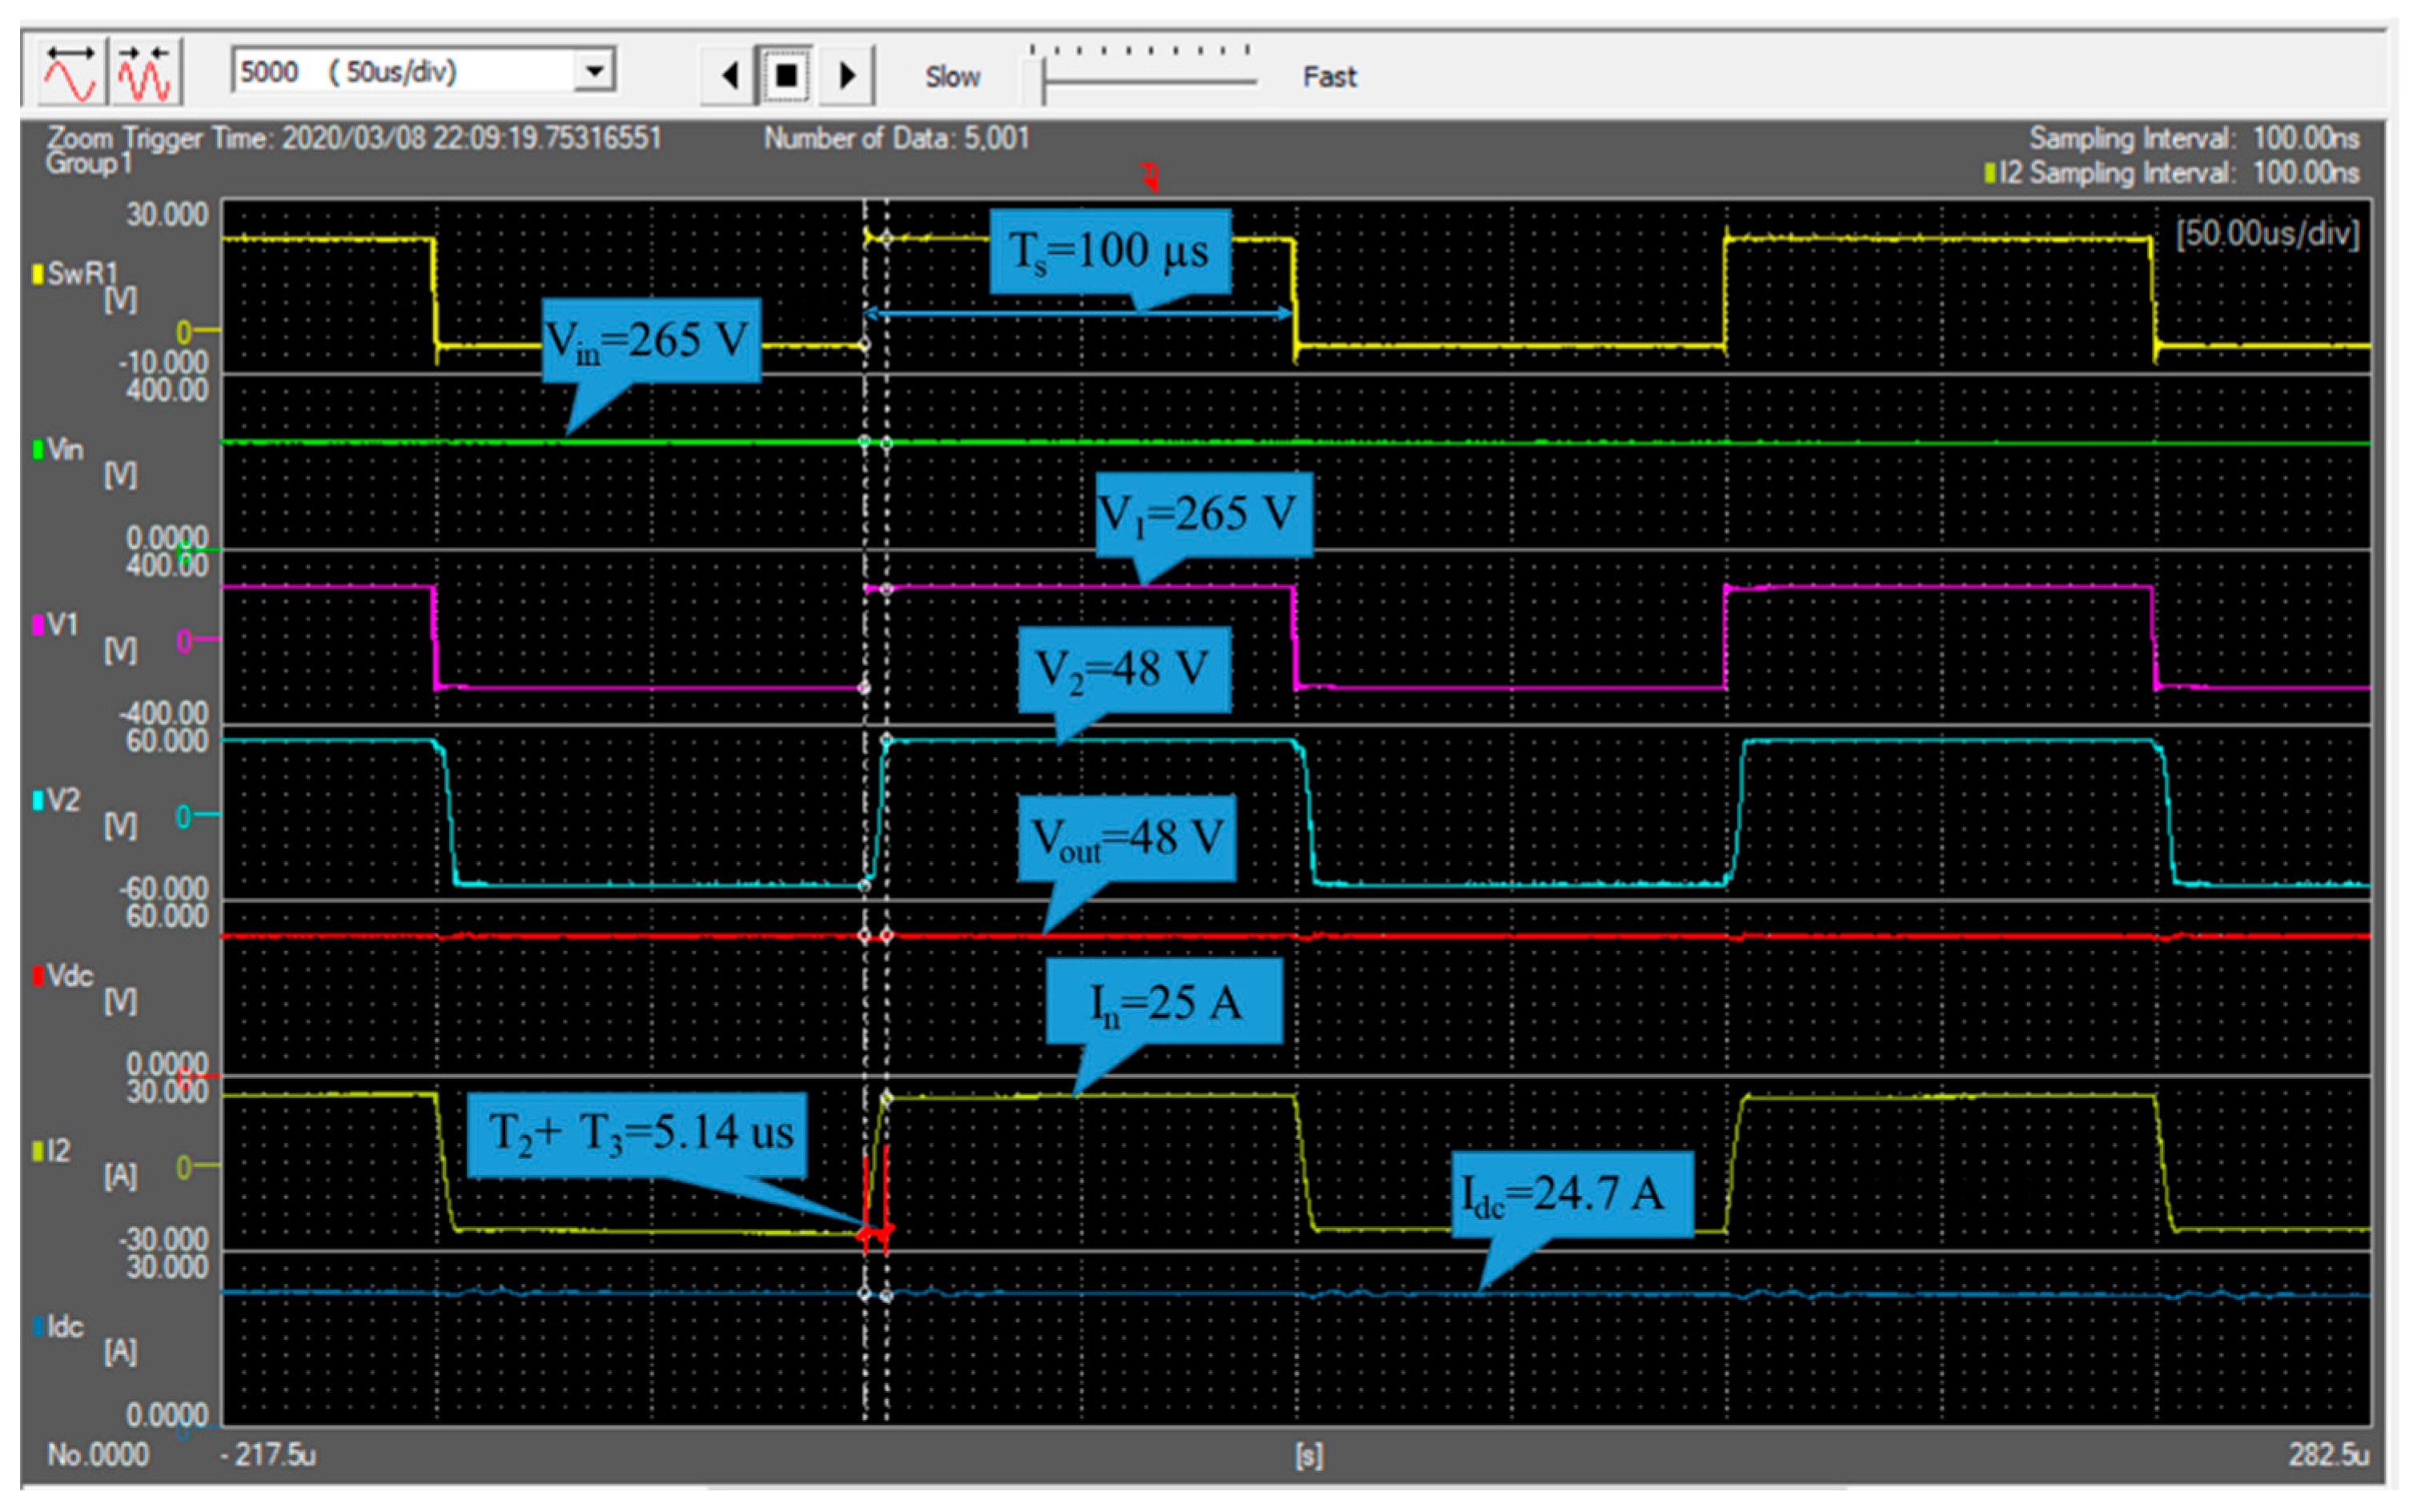Click the green Vin channel color marker

(38, 450)
